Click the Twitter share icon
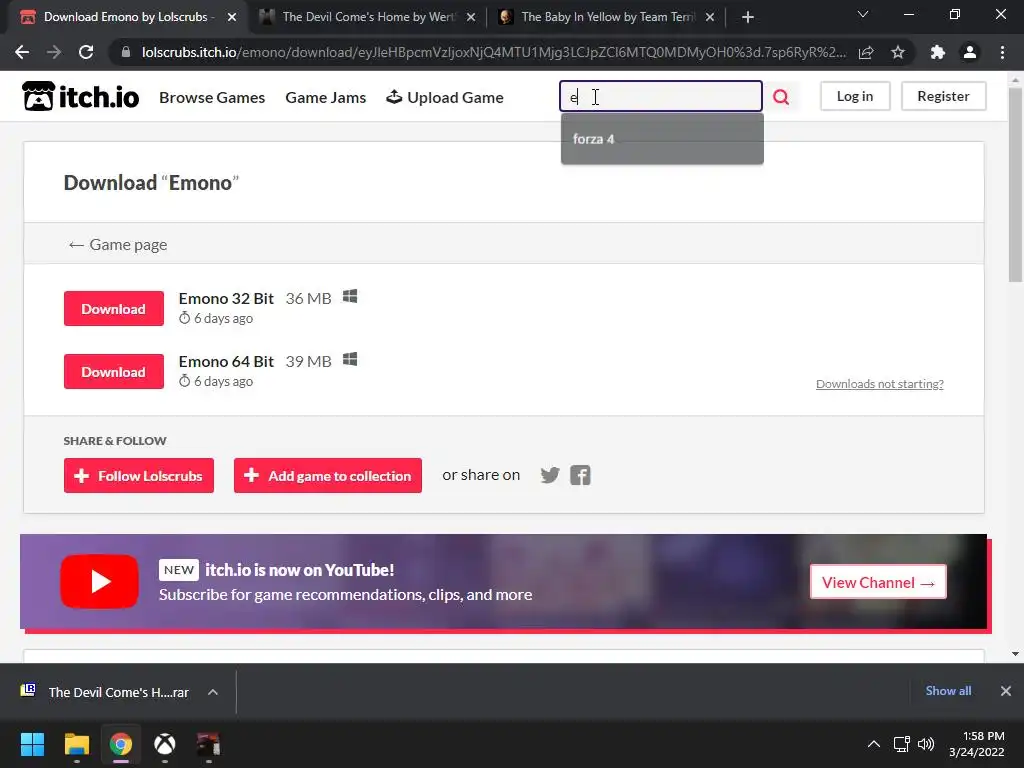Viewport: 1024px width, 768px height. [x=550, y=475]
